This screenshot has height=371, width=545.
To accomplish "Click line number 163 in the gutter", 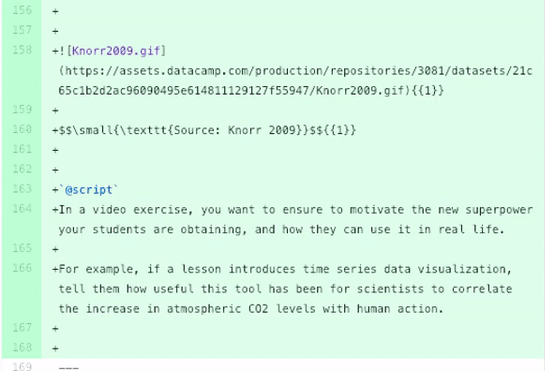I will click(x=22, y=189).
